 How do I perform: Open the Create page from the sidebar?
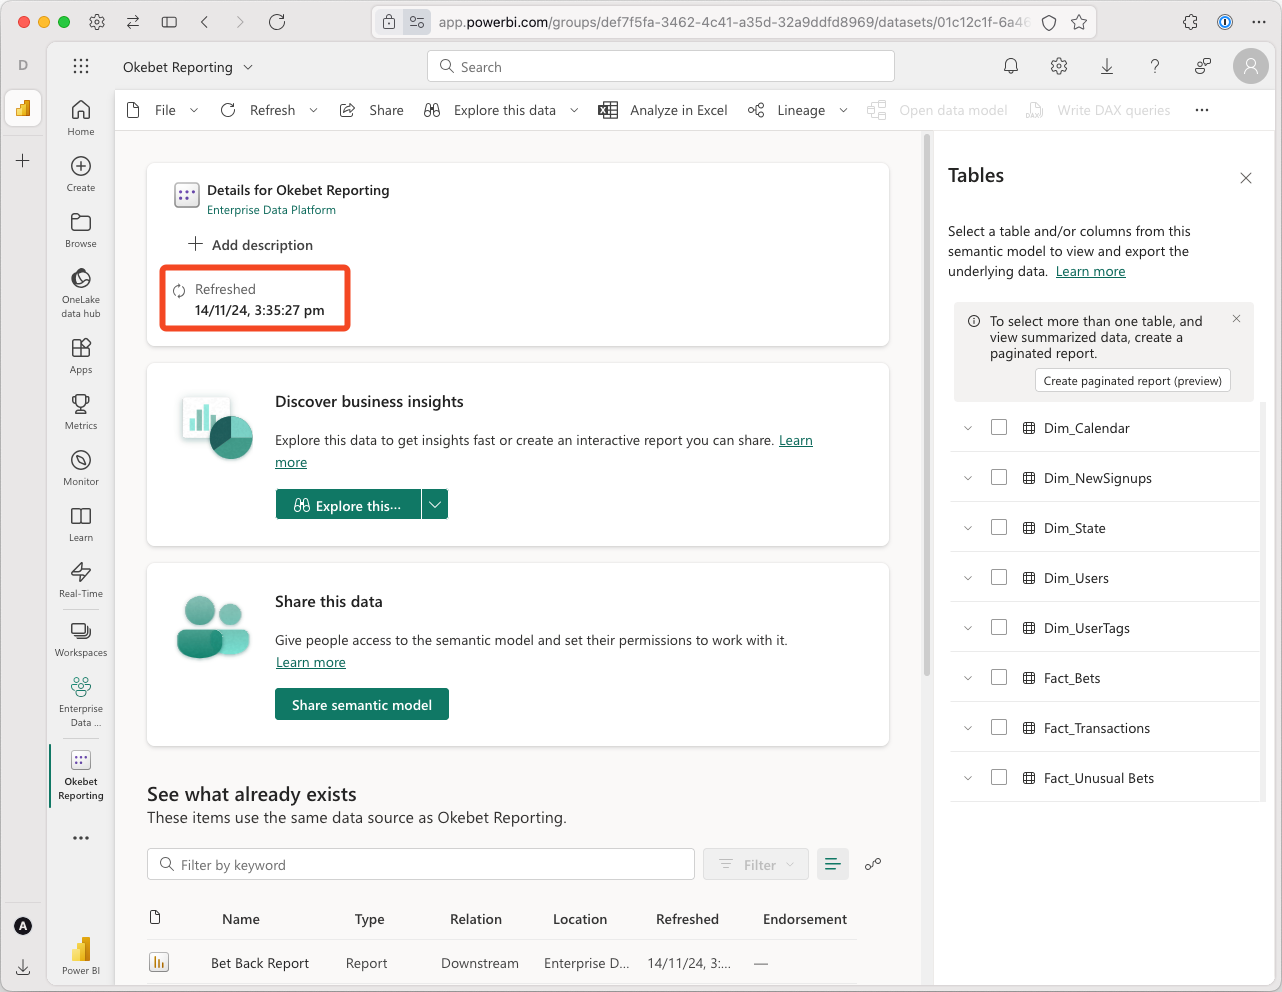click(81, 173)
